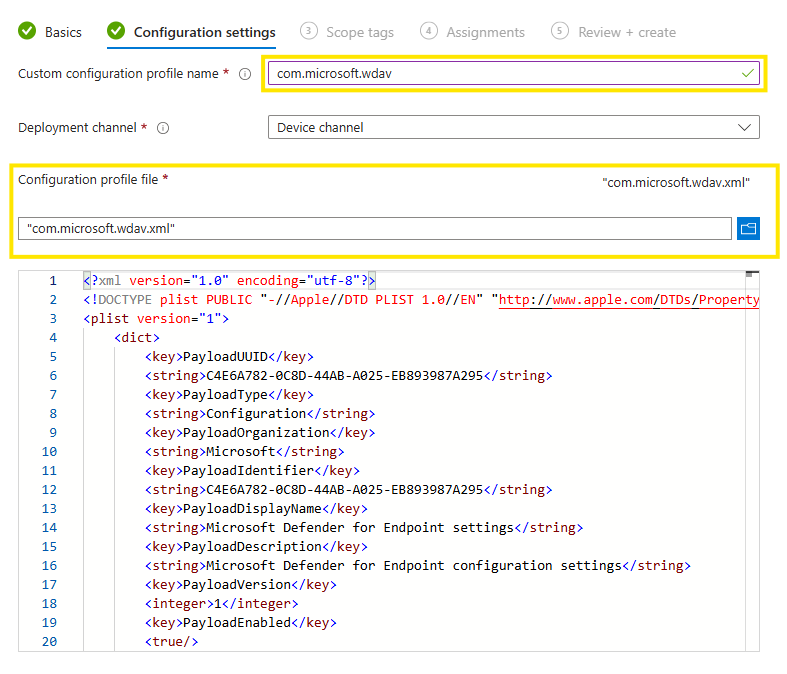Open the Basics step tab
Screen dimensions: 787x674
coord(63,32)
